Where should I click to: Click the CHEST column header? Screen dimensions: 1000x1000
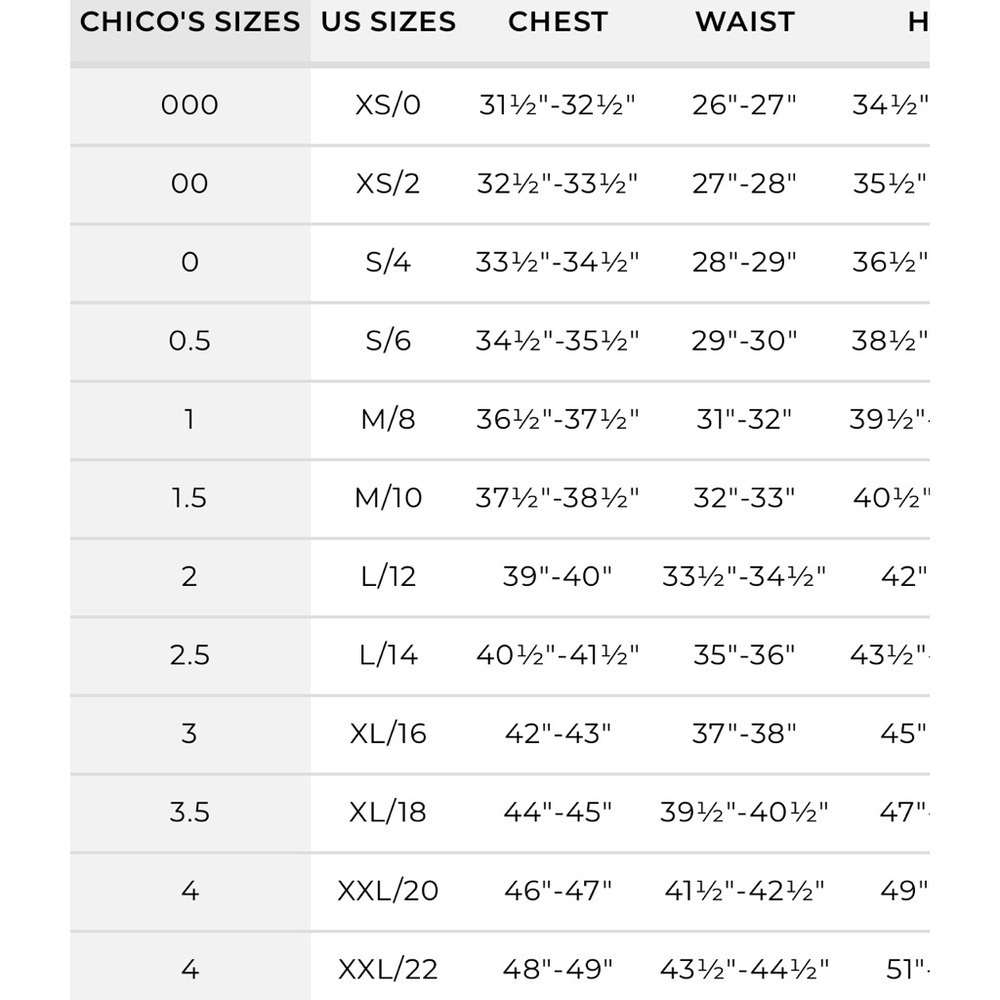pyautogui.click(x=557, y=22)
